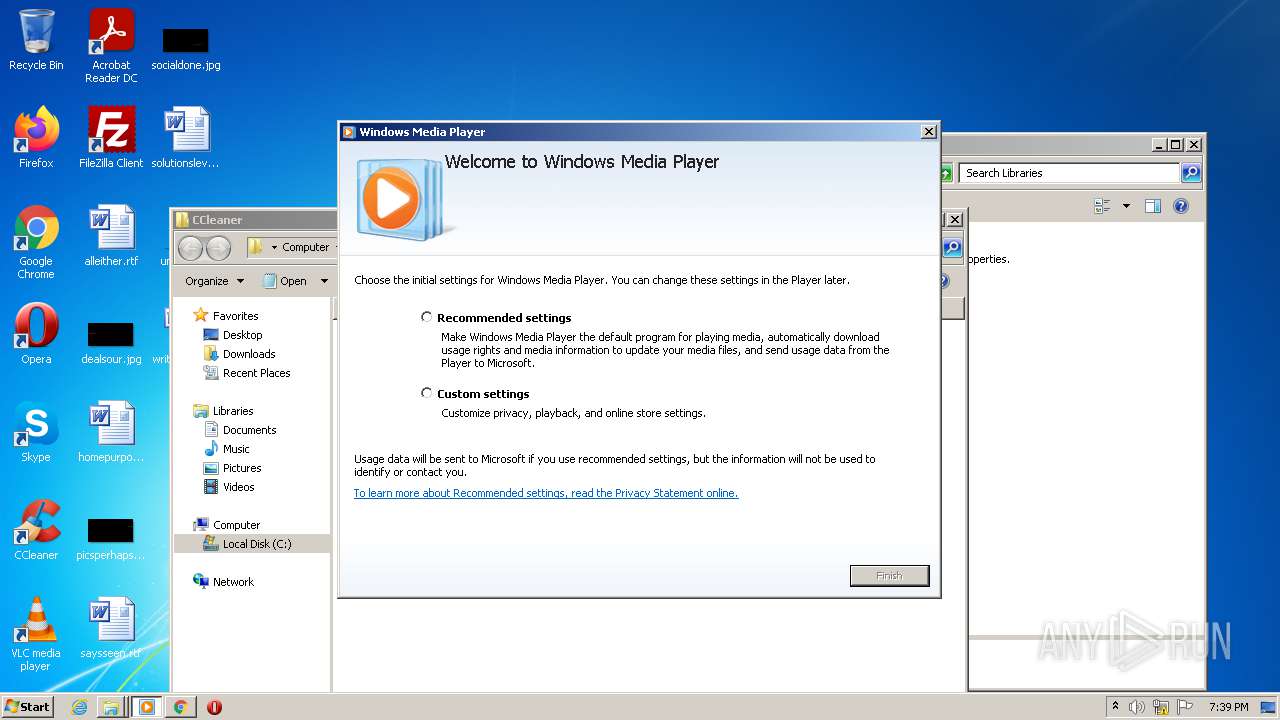Screen dimensions: 1280x720
Task: Open the Start menu
Action: tap(27, 706)
